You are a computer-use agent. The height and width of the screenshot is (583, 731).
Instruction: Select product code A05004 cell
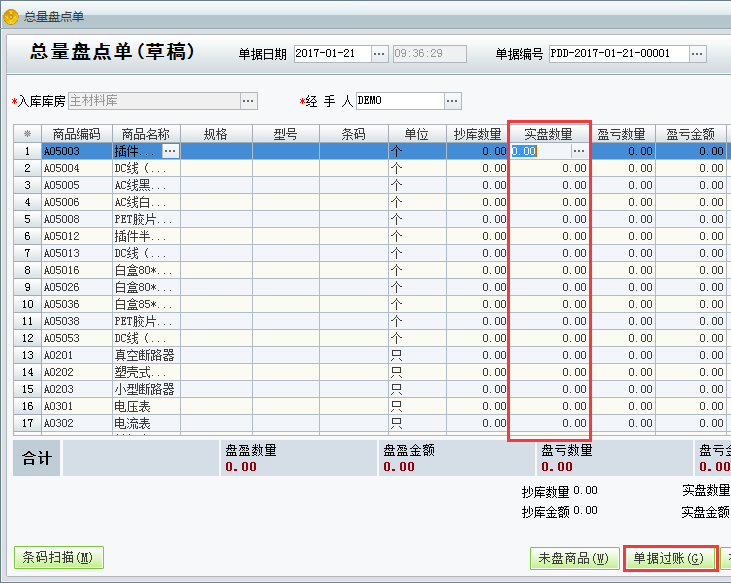click(x=77, y=168)
